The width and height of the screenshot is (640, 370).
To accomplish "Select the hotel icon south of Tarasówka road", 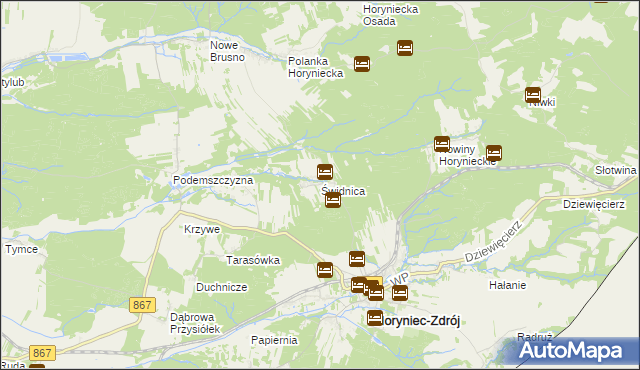I will (x=325, y=270).
